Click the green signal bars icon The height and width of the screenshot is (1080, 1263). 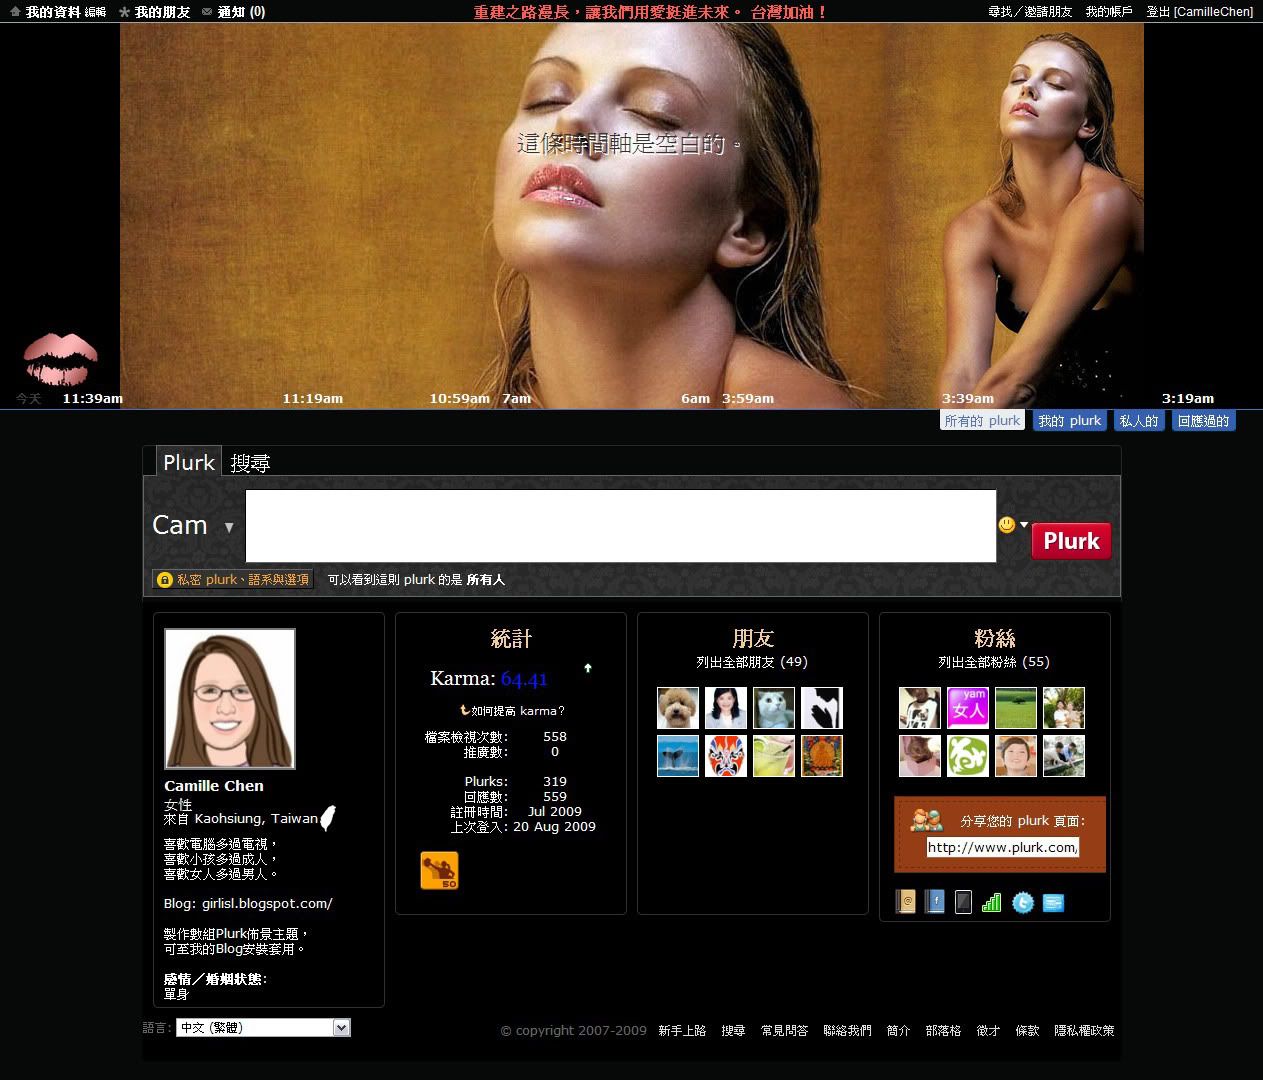click(x=992, y=903)
